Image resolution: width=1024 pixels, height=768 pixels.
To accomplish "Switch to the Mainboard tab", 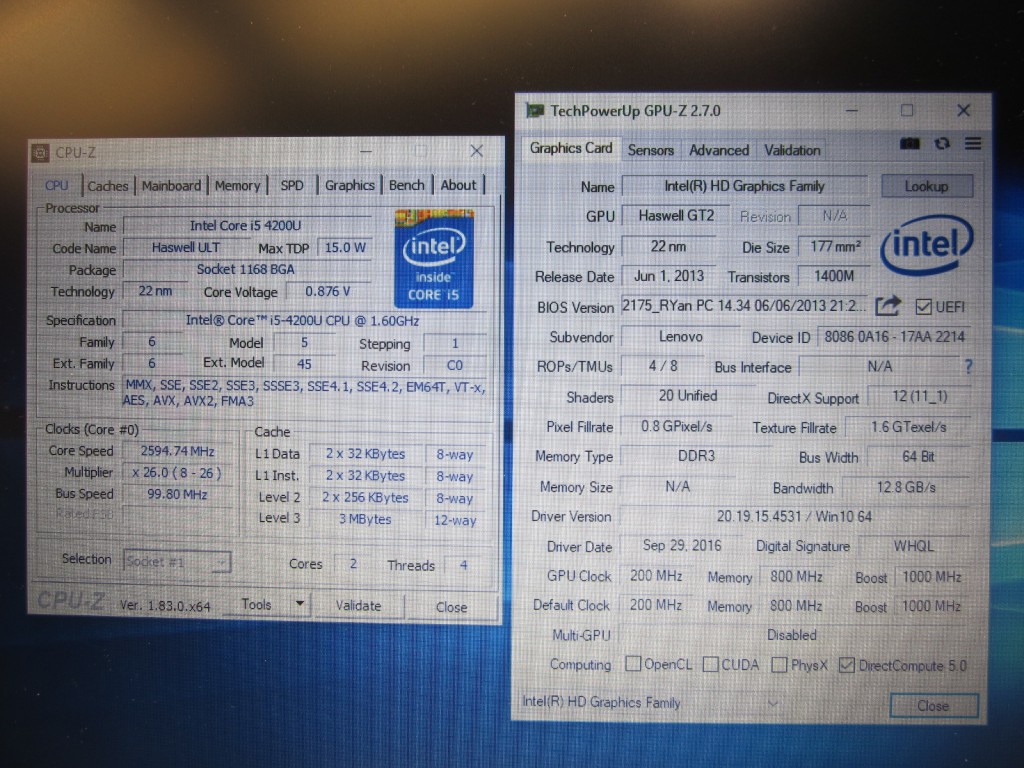I will coord(171,185).
